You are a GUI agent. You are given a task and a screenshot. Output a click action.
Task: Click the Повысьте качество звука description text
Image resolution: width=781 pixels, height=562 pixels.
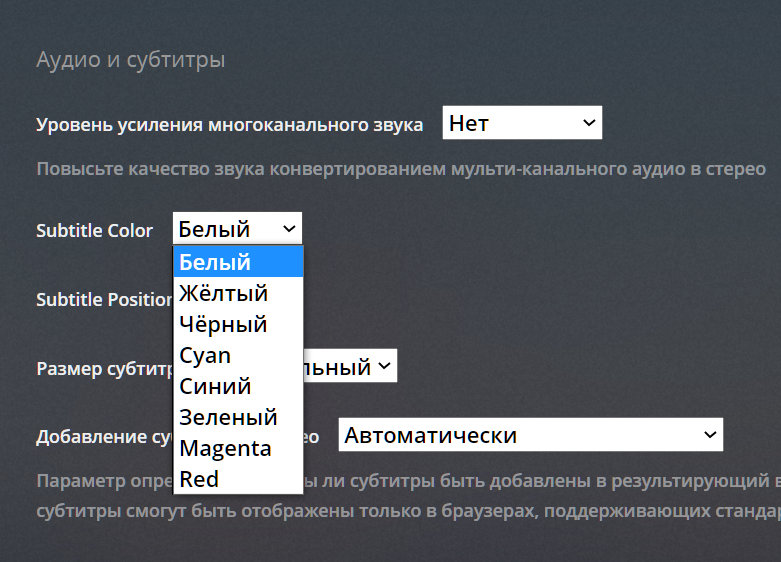click(400, 168)
